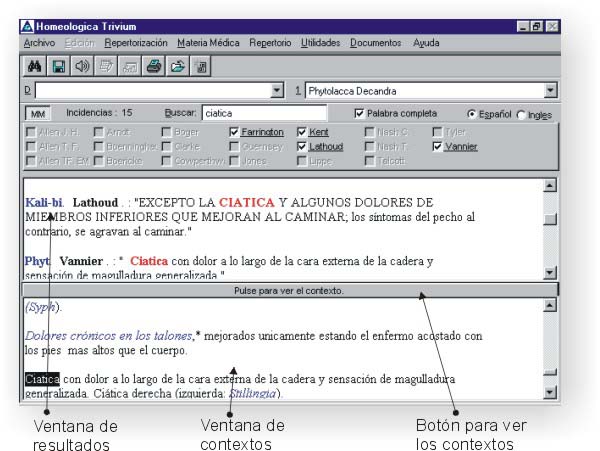The width and height of the screenshot is (600, 451).
Task: Click the Stillingia remedy link in context
Action: (253, 393)
